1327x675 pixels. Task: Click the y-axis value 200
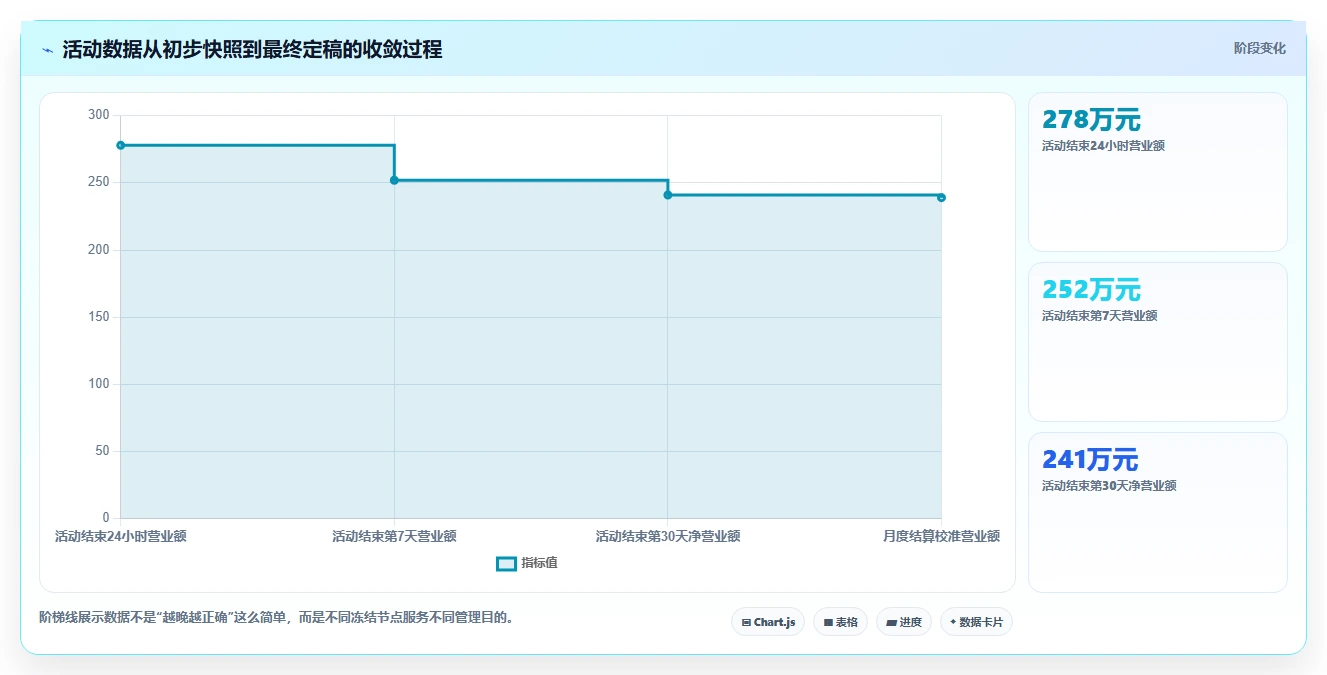coord(99,249)
